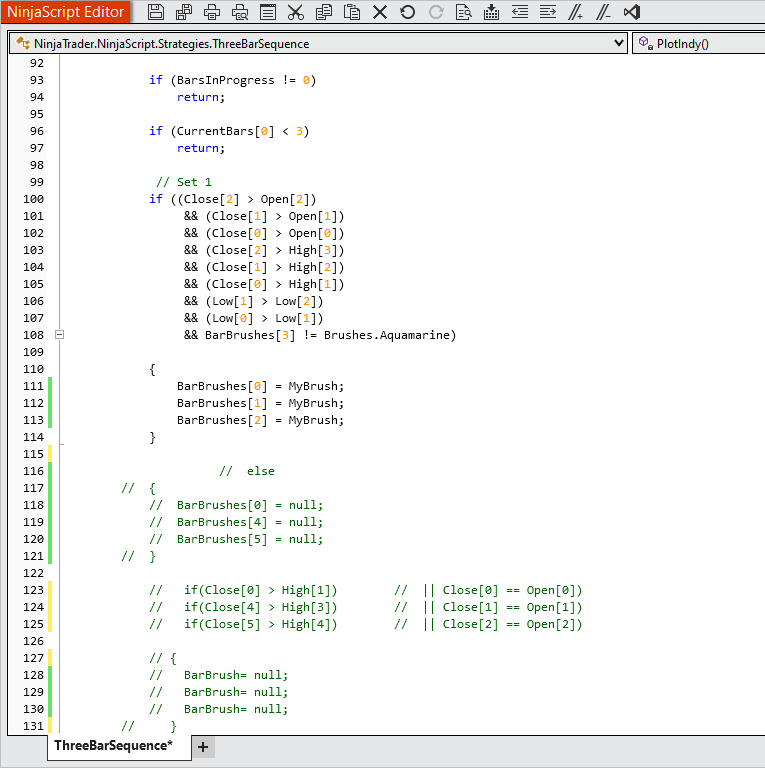Image resolution: width=765 pixels, height=768 pixels.
Task: Click the Copy icon
Action: [323, 13]
